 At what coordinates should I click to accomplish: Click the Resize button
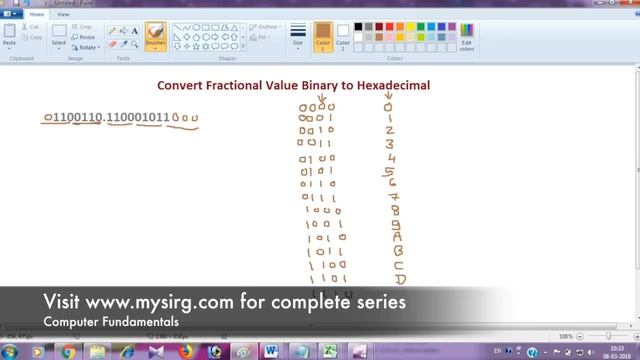[x=83, y=37]
